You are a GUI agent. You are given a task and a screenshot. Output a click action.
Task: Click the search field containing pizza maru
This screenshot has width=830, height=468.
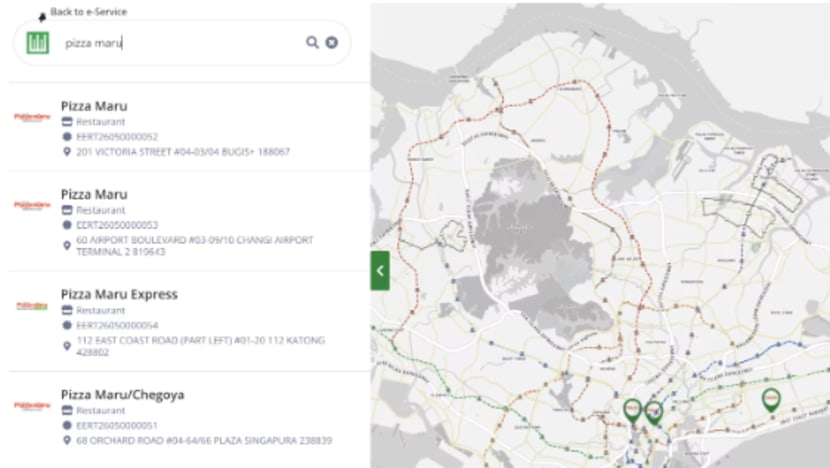pyautogui.click(x=180, y=43)
